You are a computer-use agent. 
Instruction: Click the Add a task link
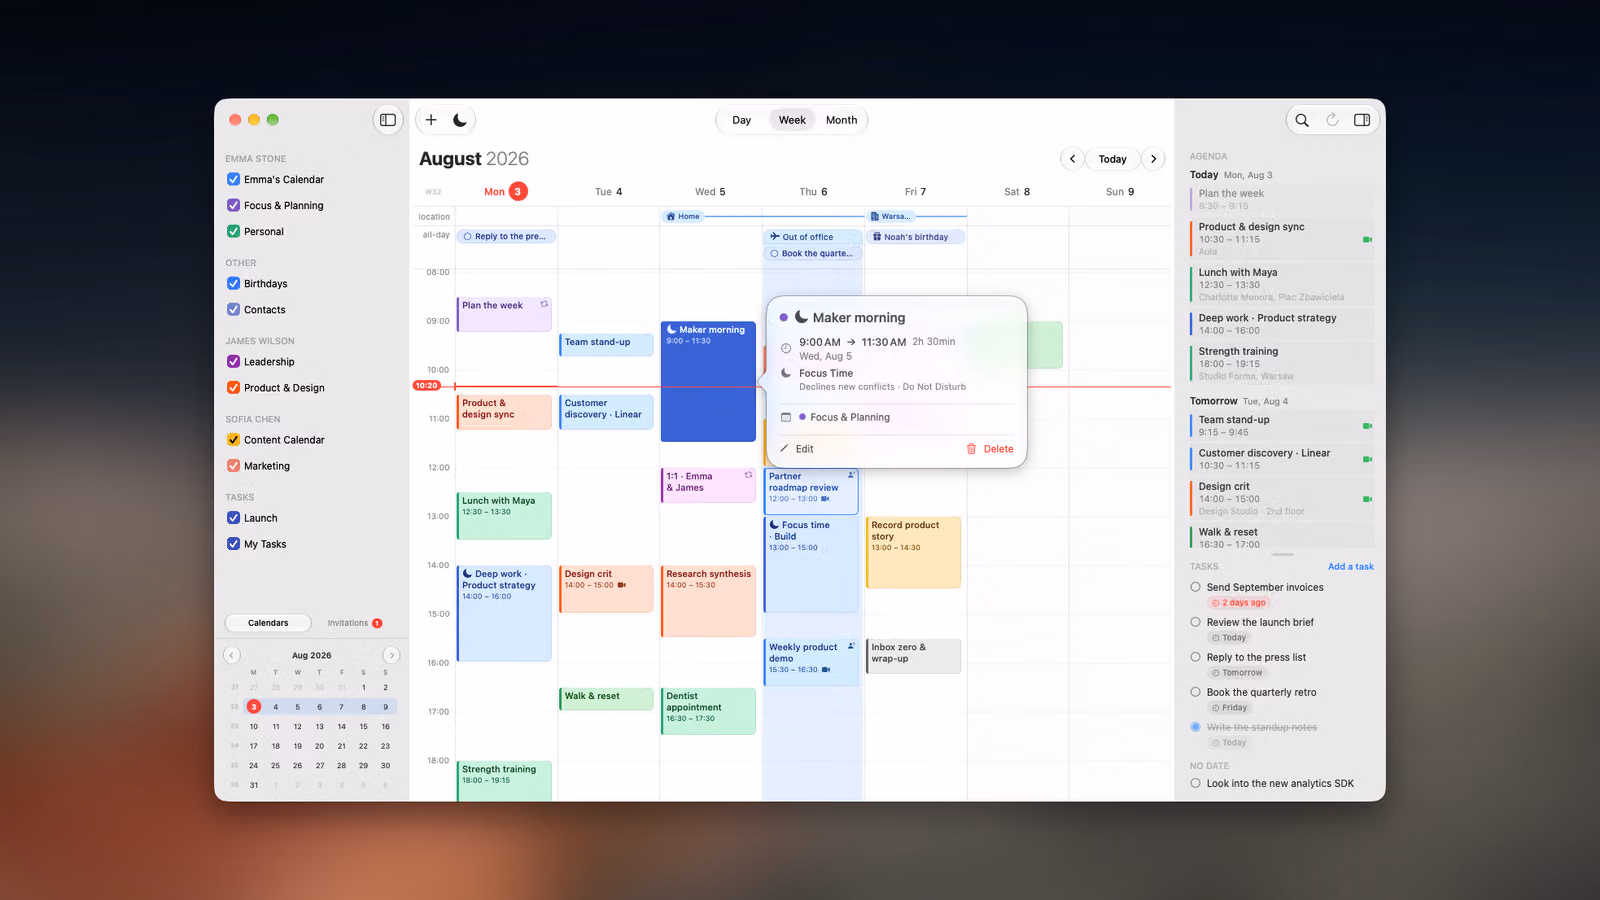pyautogui.click(x=1350, y=567)
